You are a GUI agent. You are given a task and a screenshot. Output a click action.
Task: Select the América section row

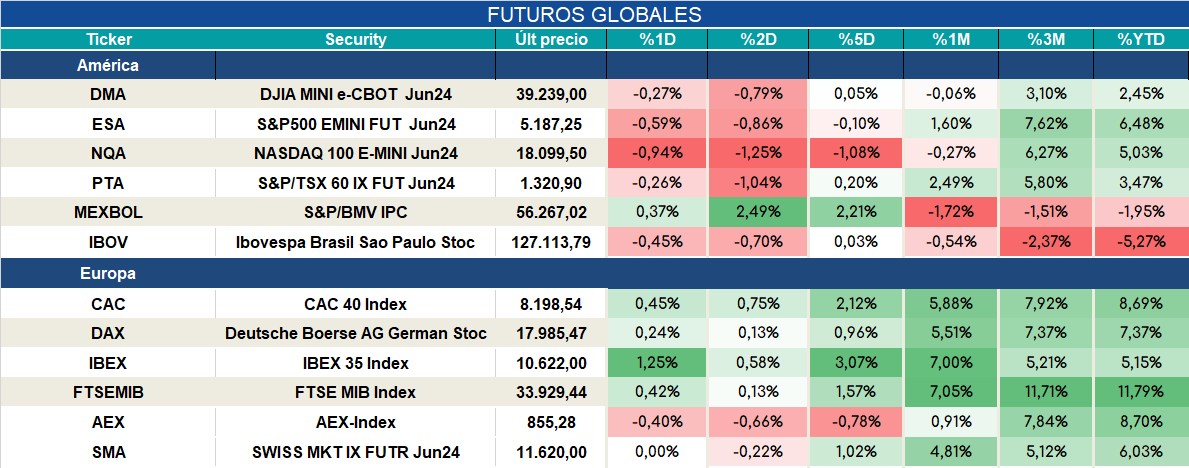[x=594, y=66]
